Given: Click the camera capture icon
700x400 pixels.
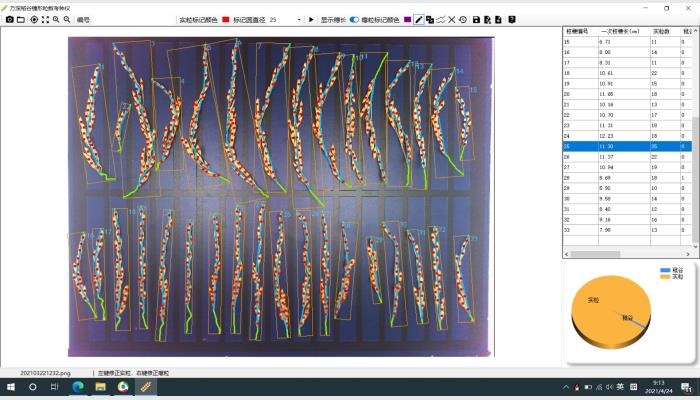Looking at the screenshot, I should [9, 19].
